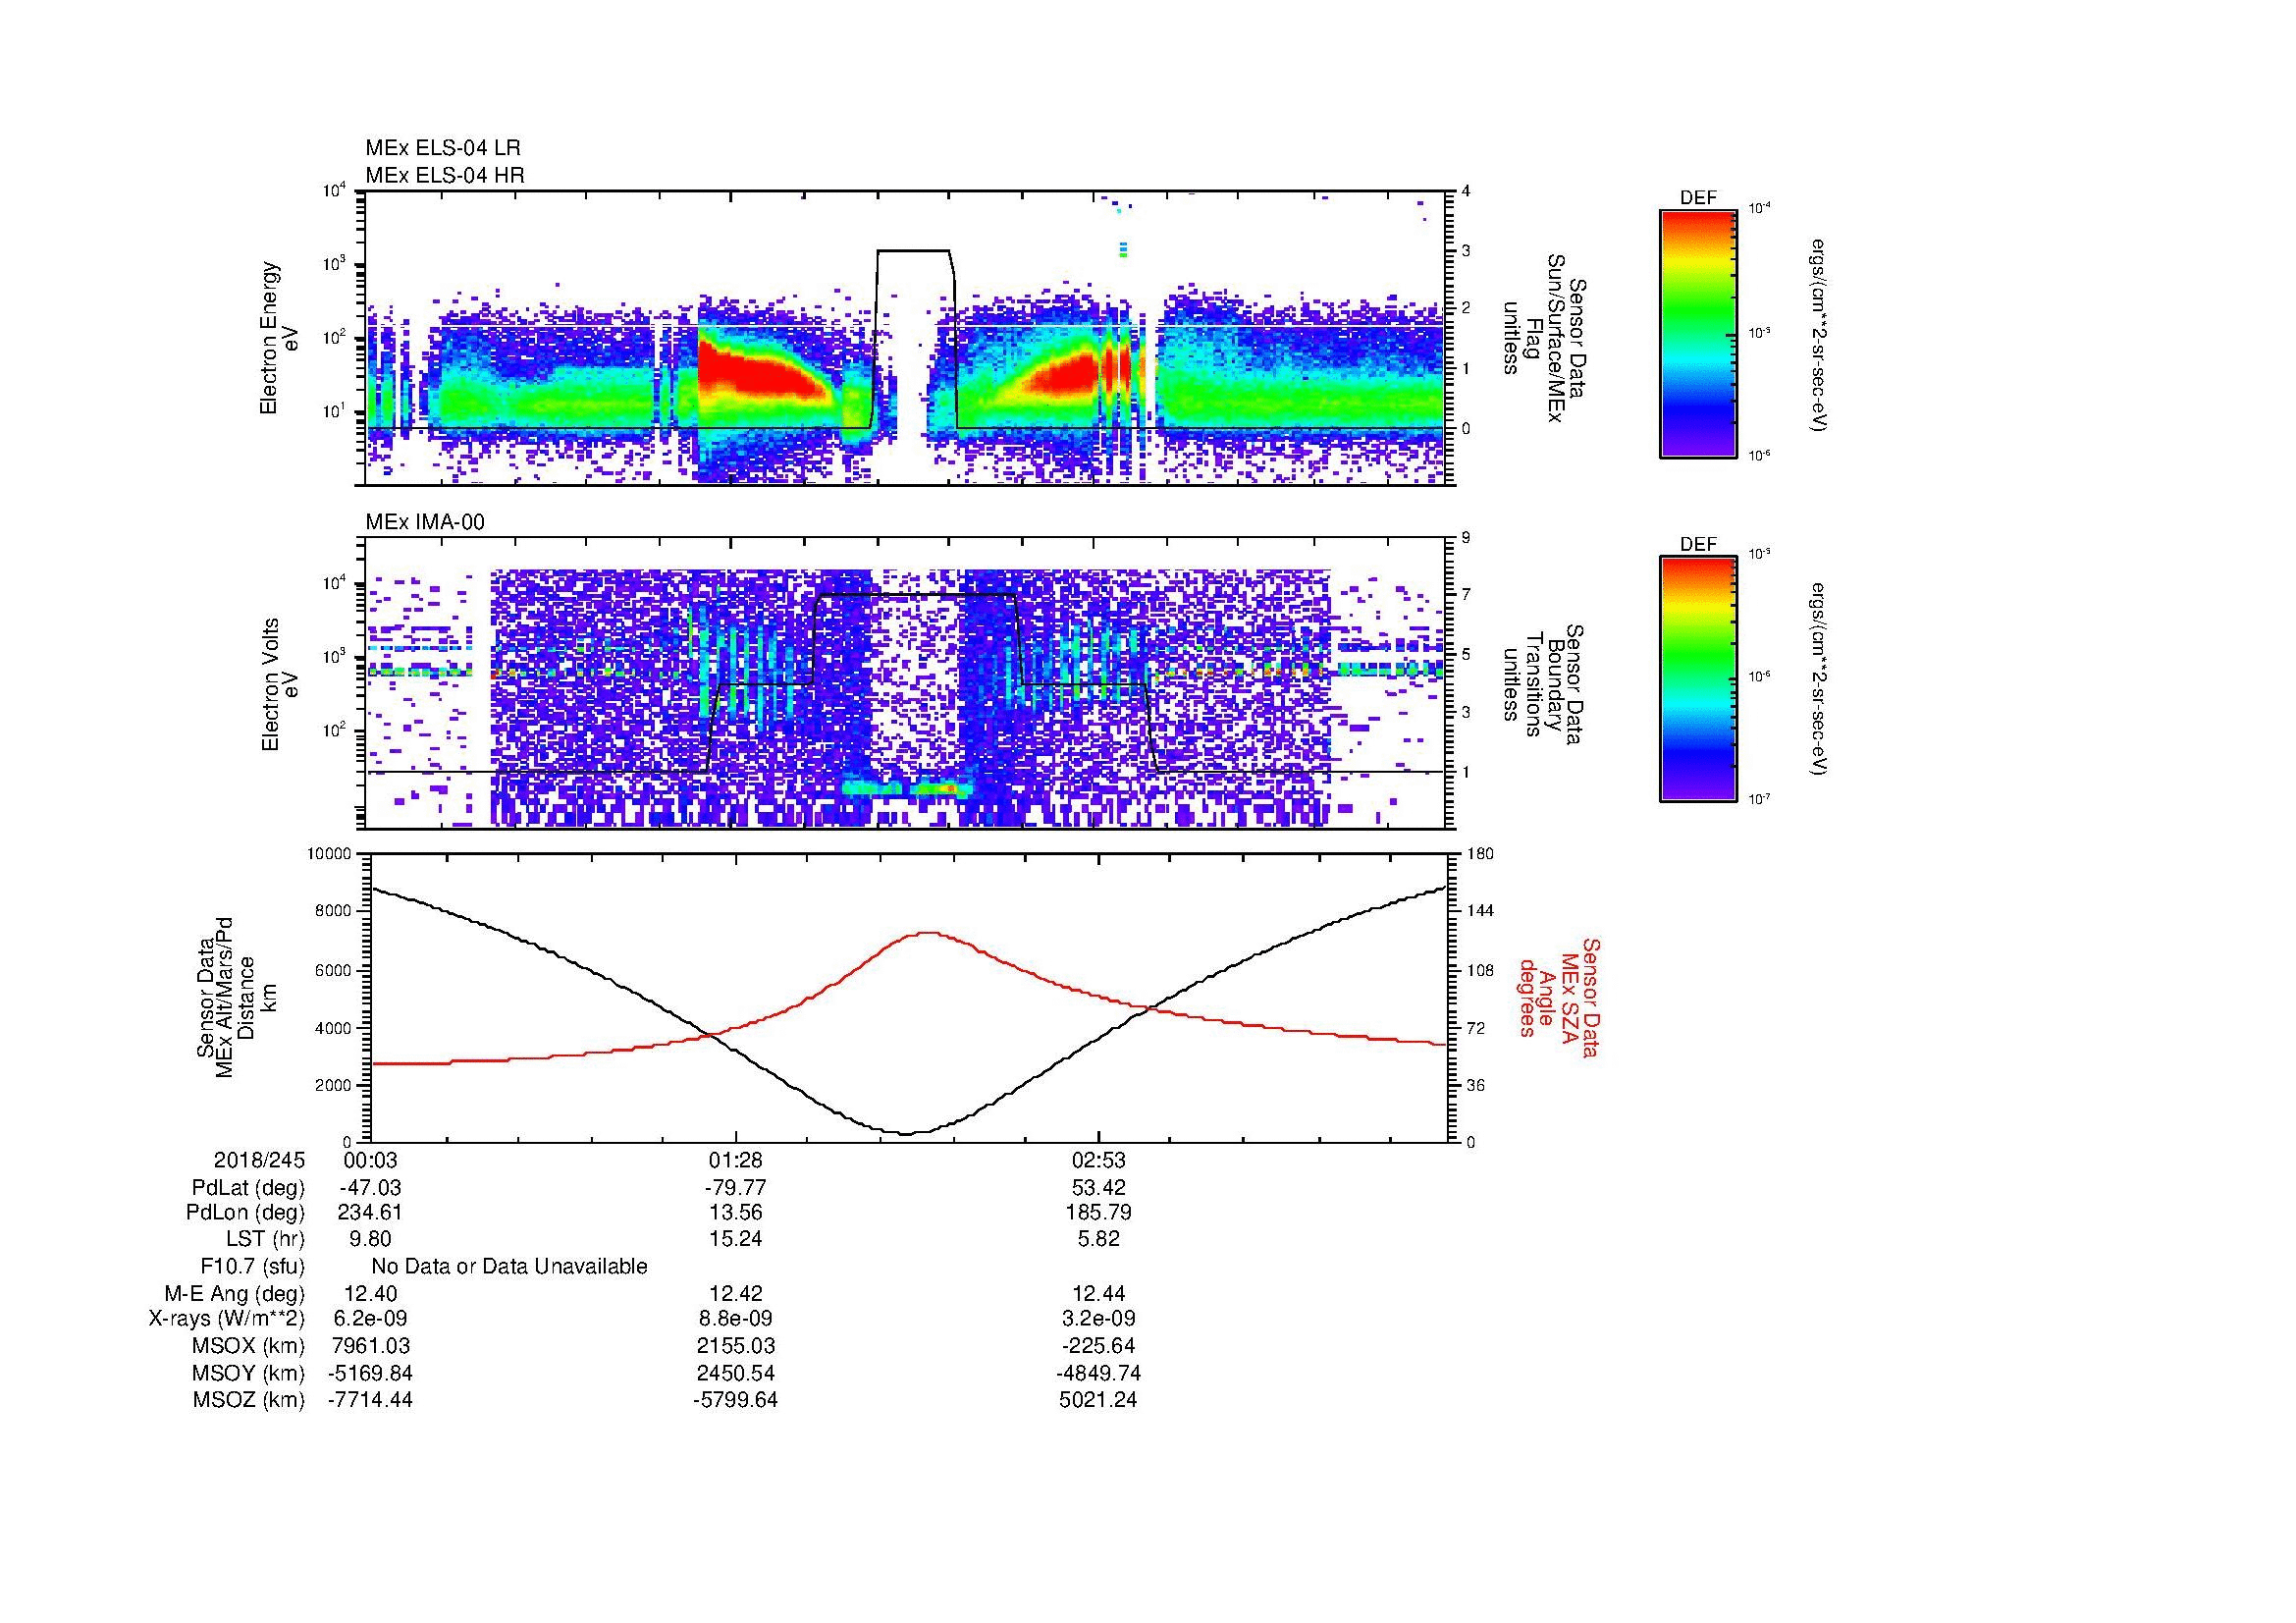Click the M-E Ang value '12.40'
Image resolution: width=2296 pixels, height=1623 pixels.
[370, 1294]
